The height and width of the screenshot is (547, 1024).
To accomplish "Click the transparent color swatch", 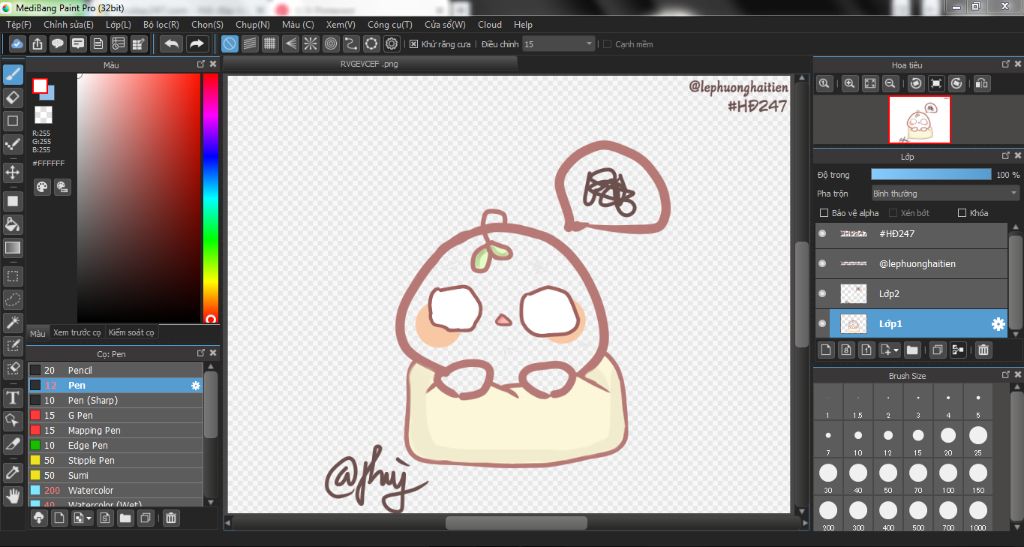I will 43,115.
